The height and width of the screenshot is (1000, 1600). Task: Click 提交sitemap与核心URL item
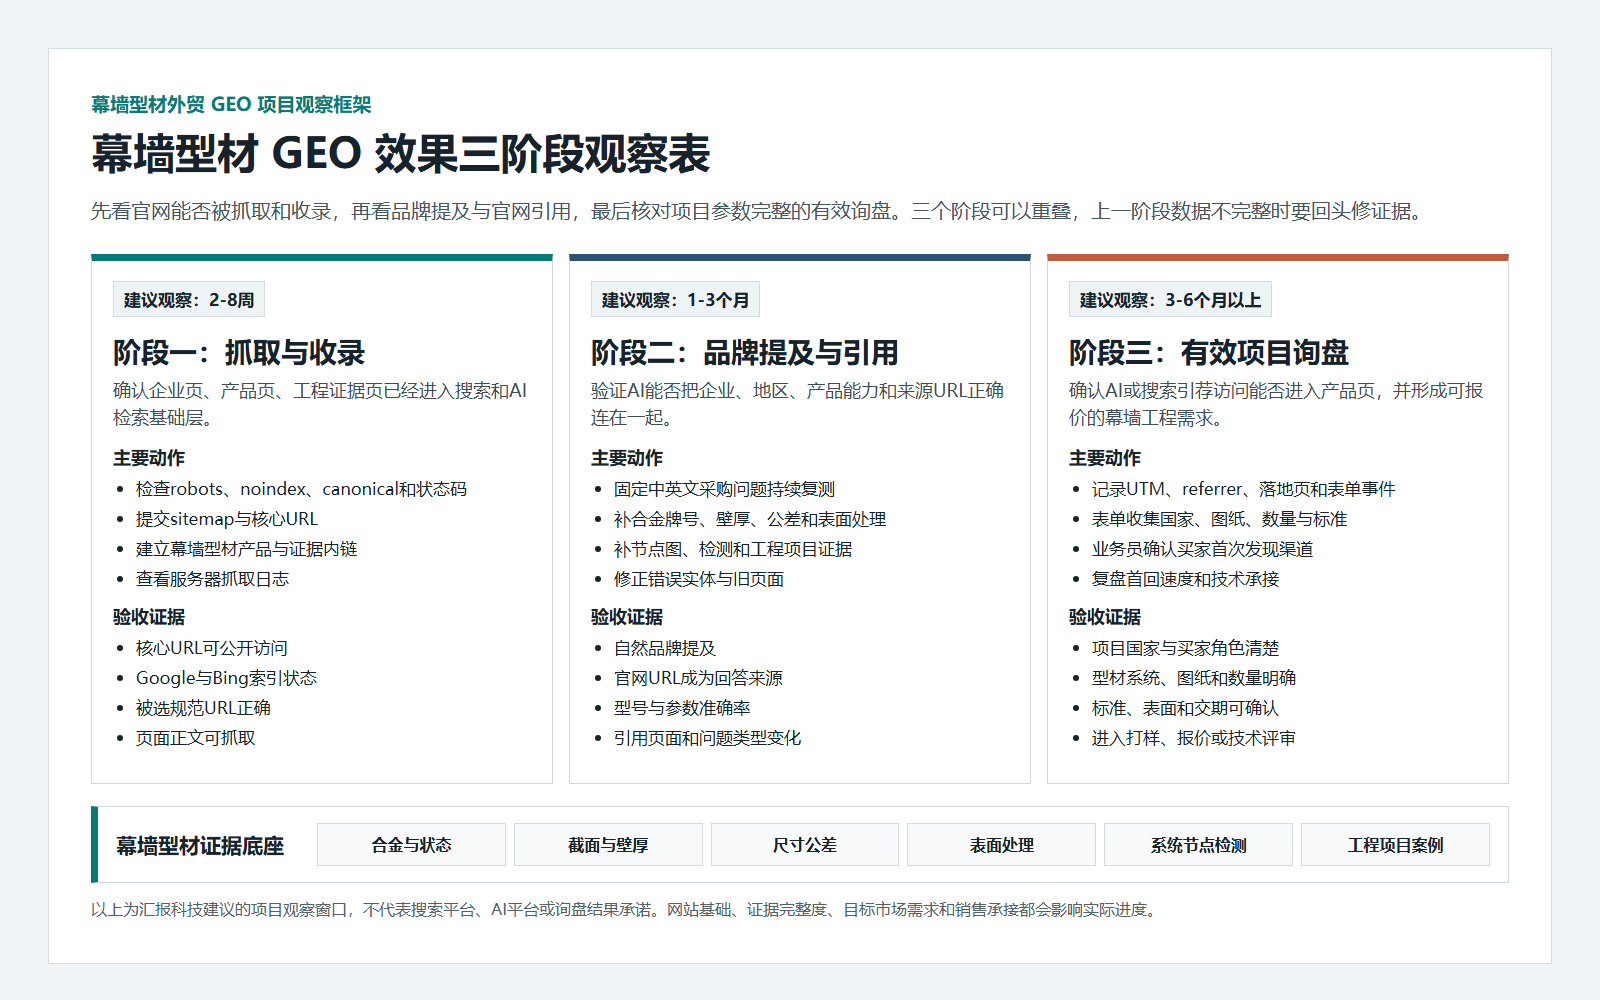(x=227, y=519)
